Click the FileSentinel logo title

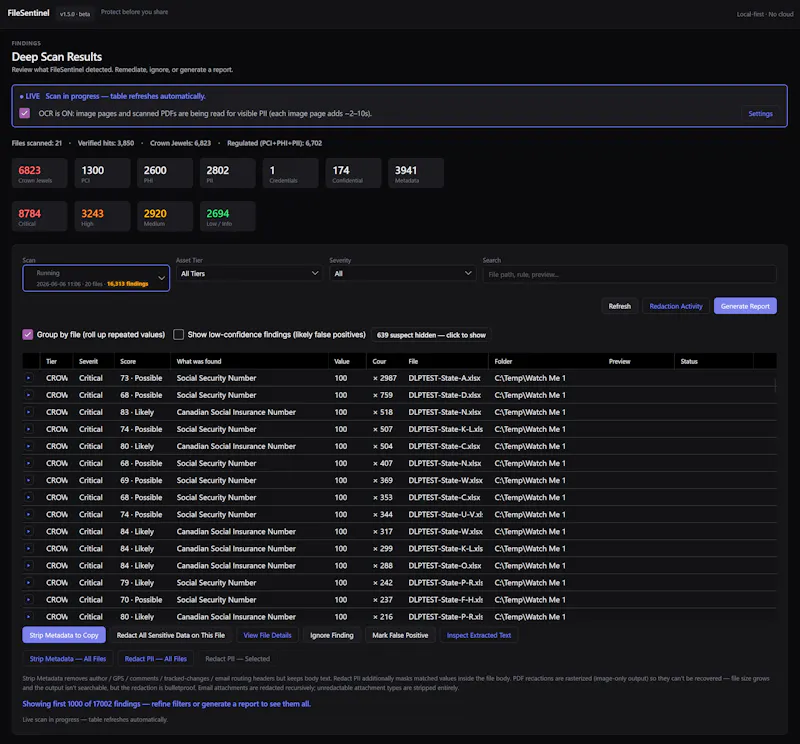[x=29, y=13]
